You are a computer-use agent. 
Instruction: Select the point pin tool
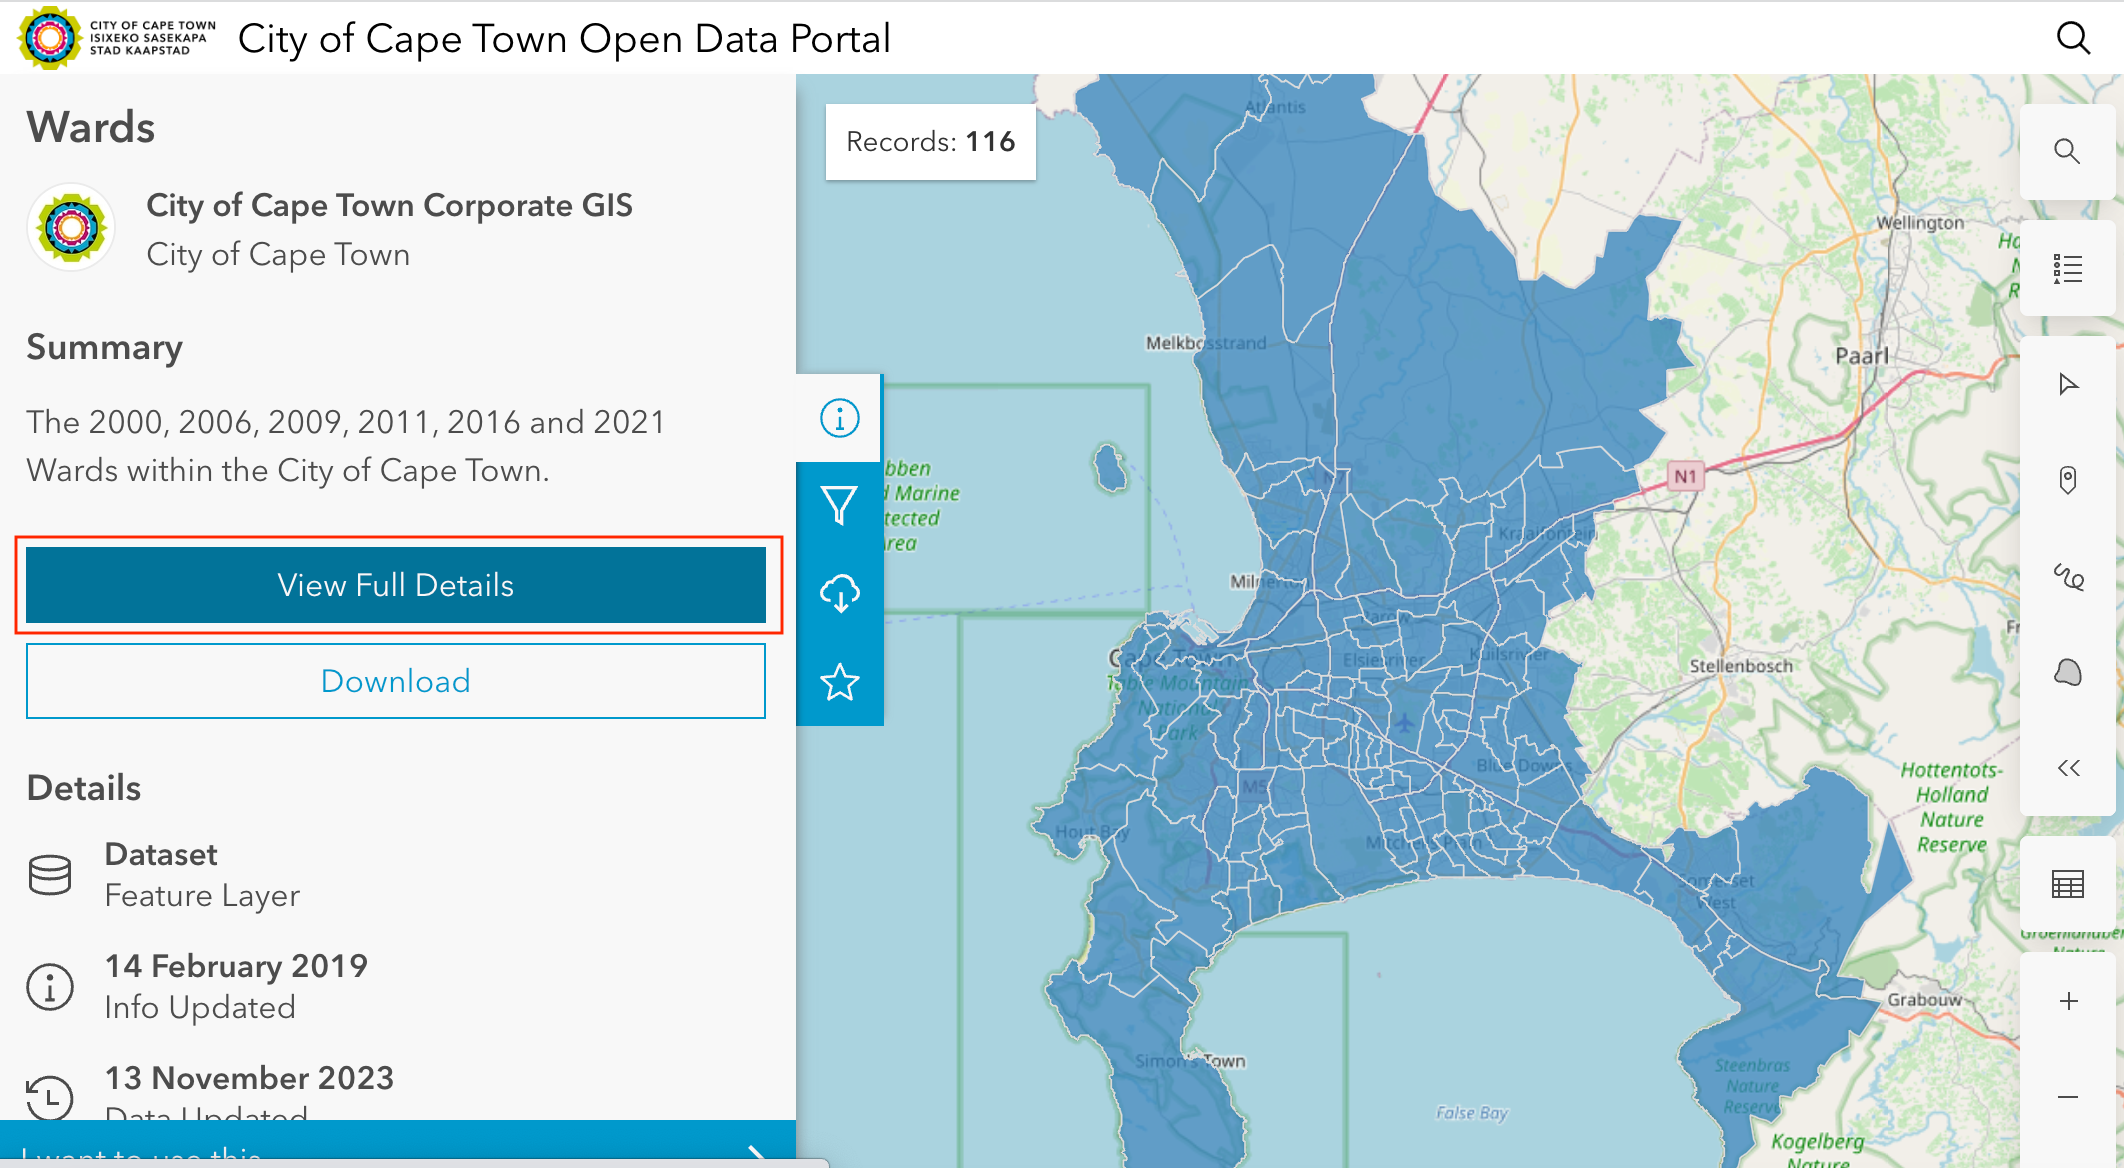[2067, 481]
